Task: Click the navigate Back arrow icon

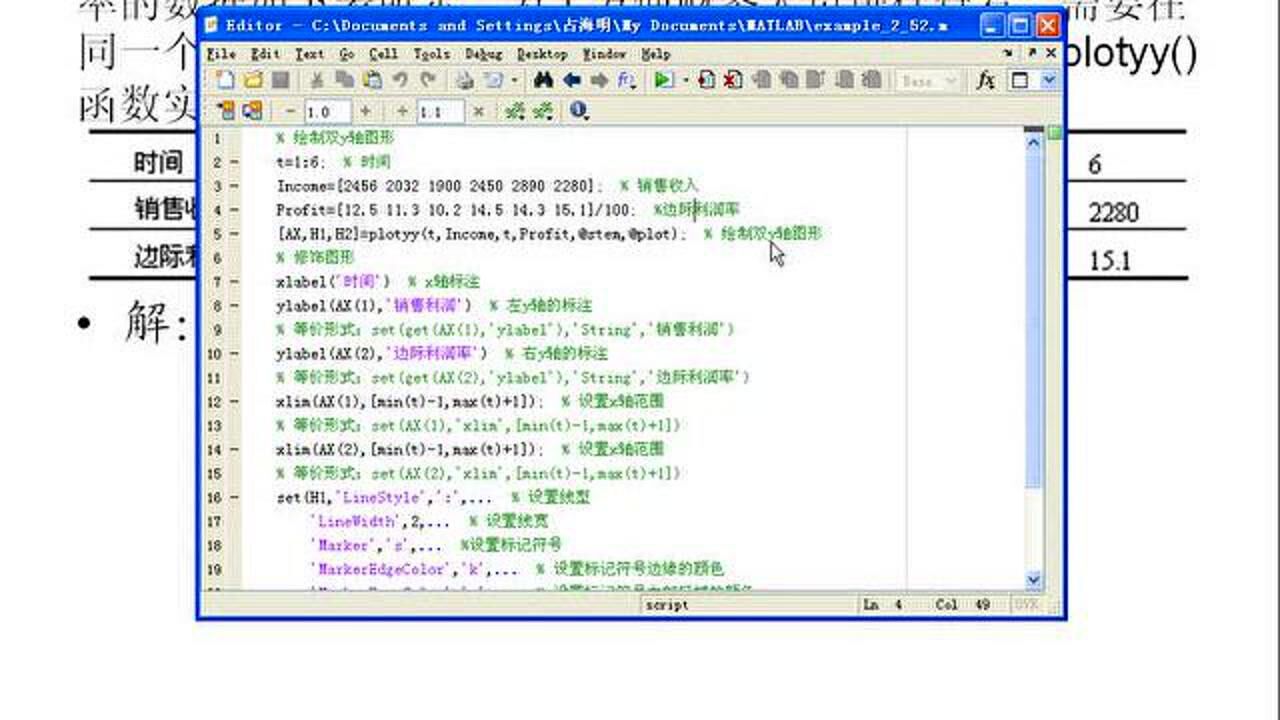Action: (572, 80)
